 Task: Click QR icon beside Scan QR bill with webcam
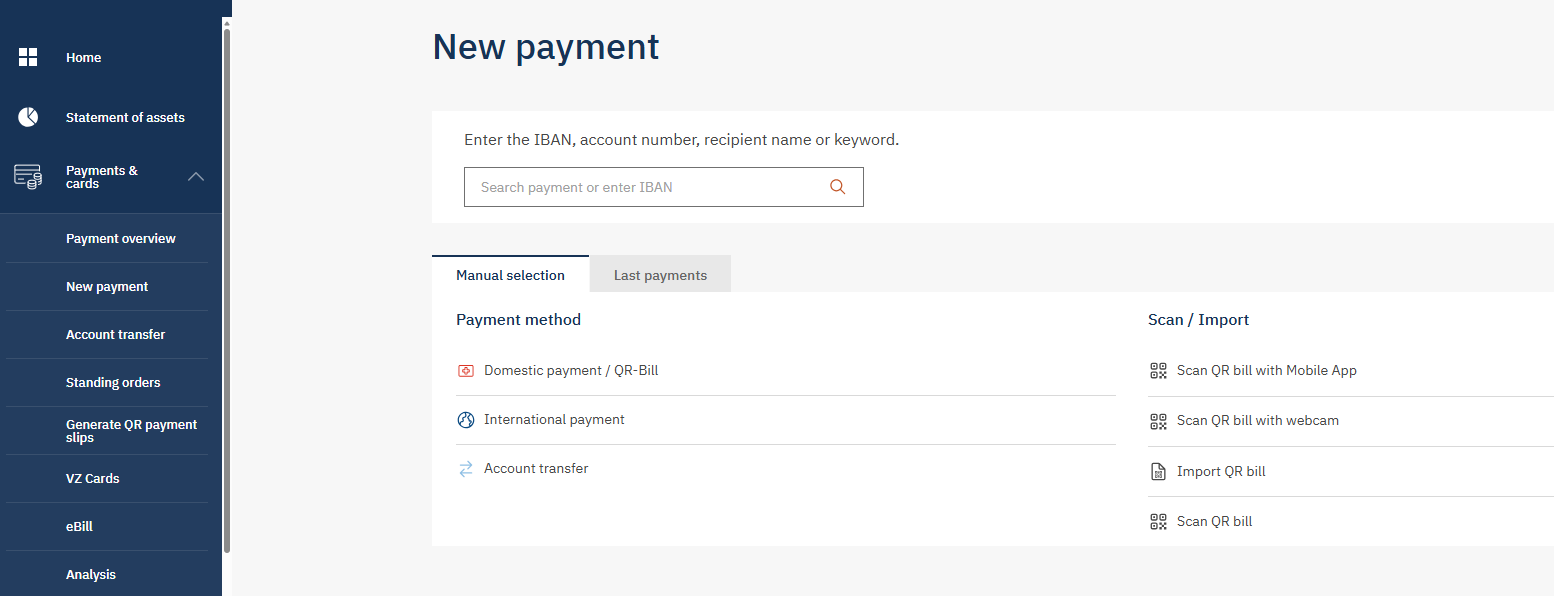click(x=1159, y=421)
